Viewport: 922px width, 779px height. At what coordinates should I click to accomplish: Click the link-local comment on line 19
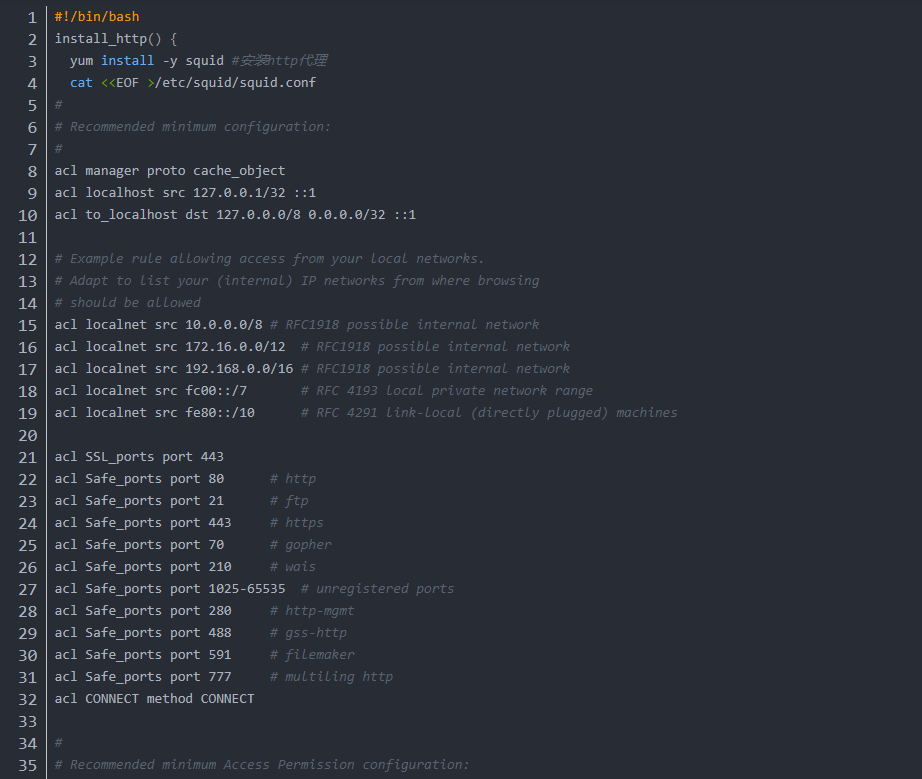[489, 413]
